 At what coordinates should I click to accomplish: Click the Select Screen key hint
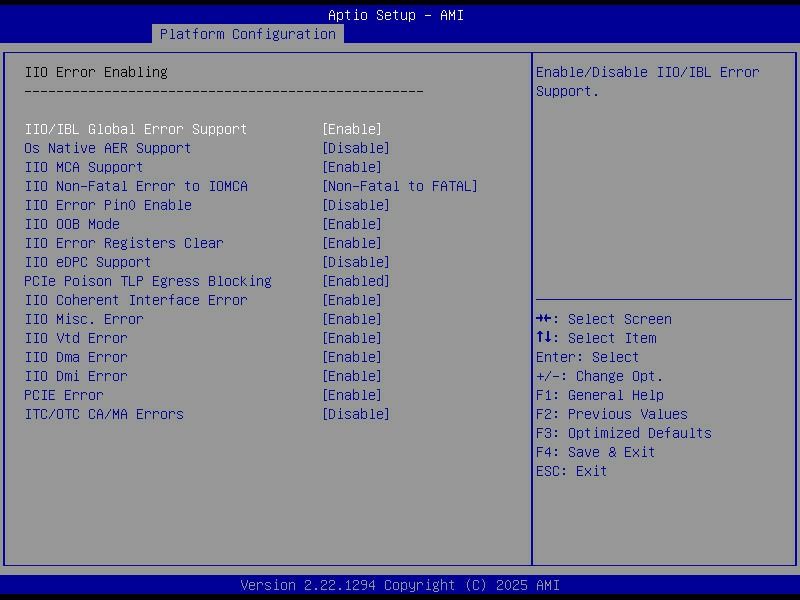pos(604,319)
